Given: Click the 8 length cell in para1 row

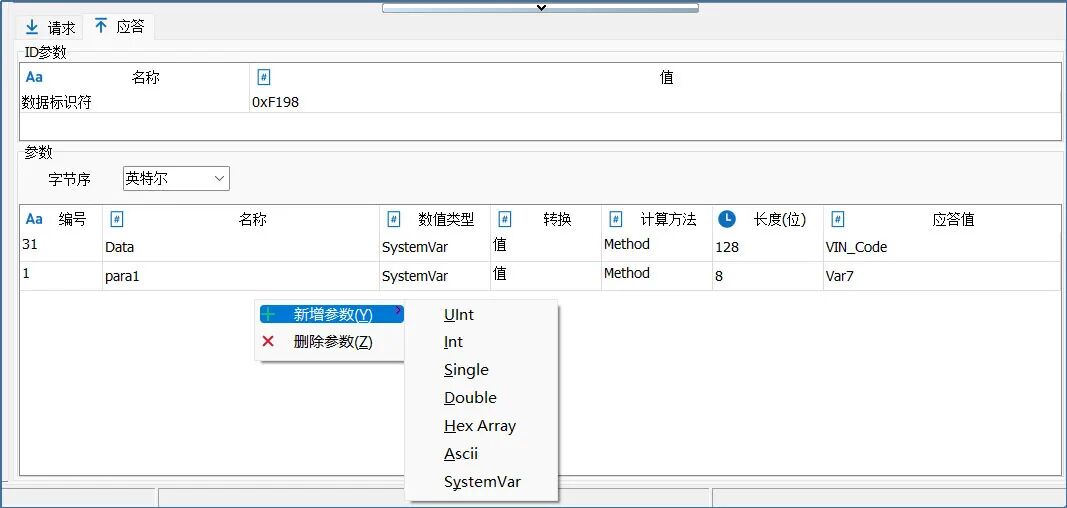Looking at the screenshot, I should pyautogui.click(x=768, y=276).
